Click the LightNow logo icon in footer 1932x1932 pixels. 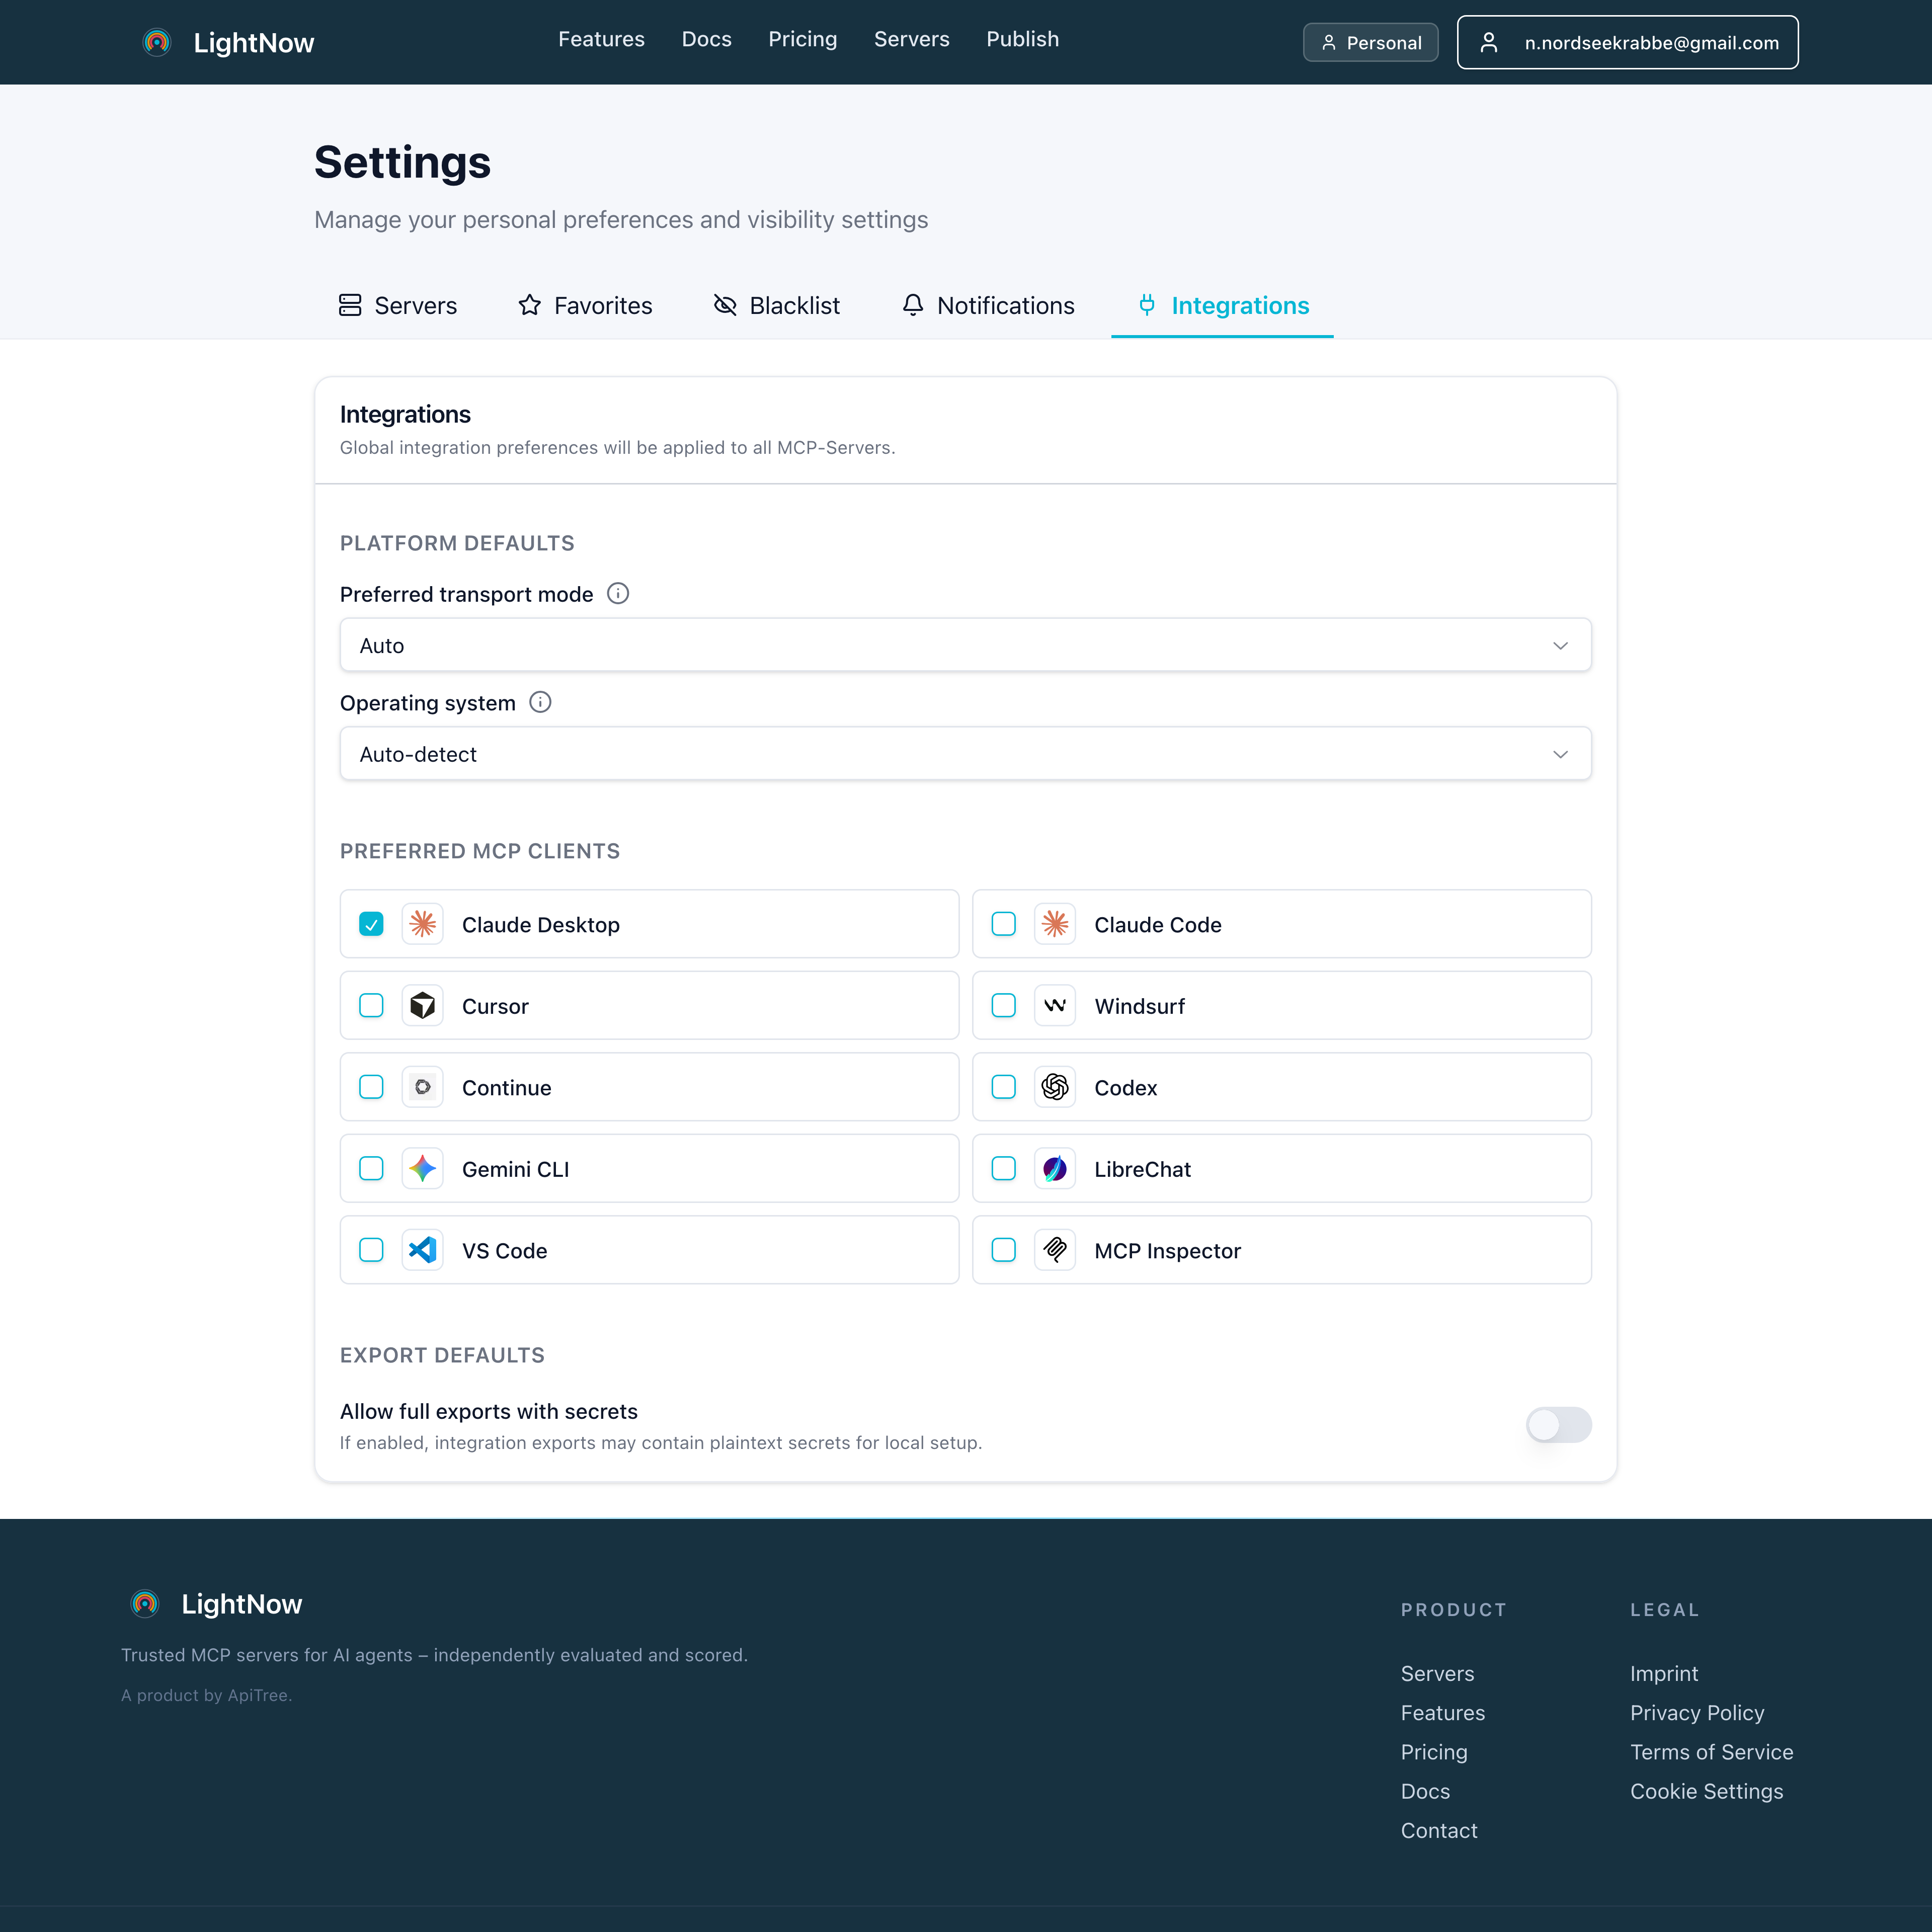pyautogui.click(x=145, y=1604)
